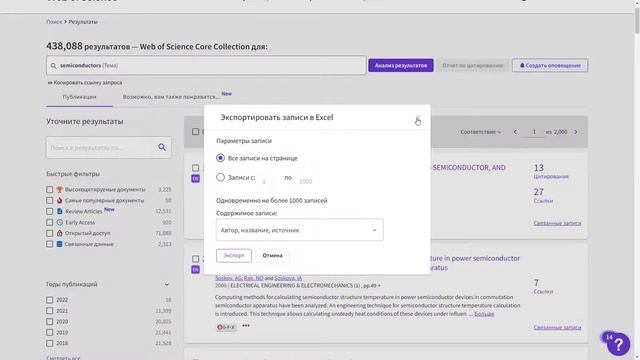Click the Отмена button
Image resolution: width=640 pixels, height=360 pixels.
(272, 256)
